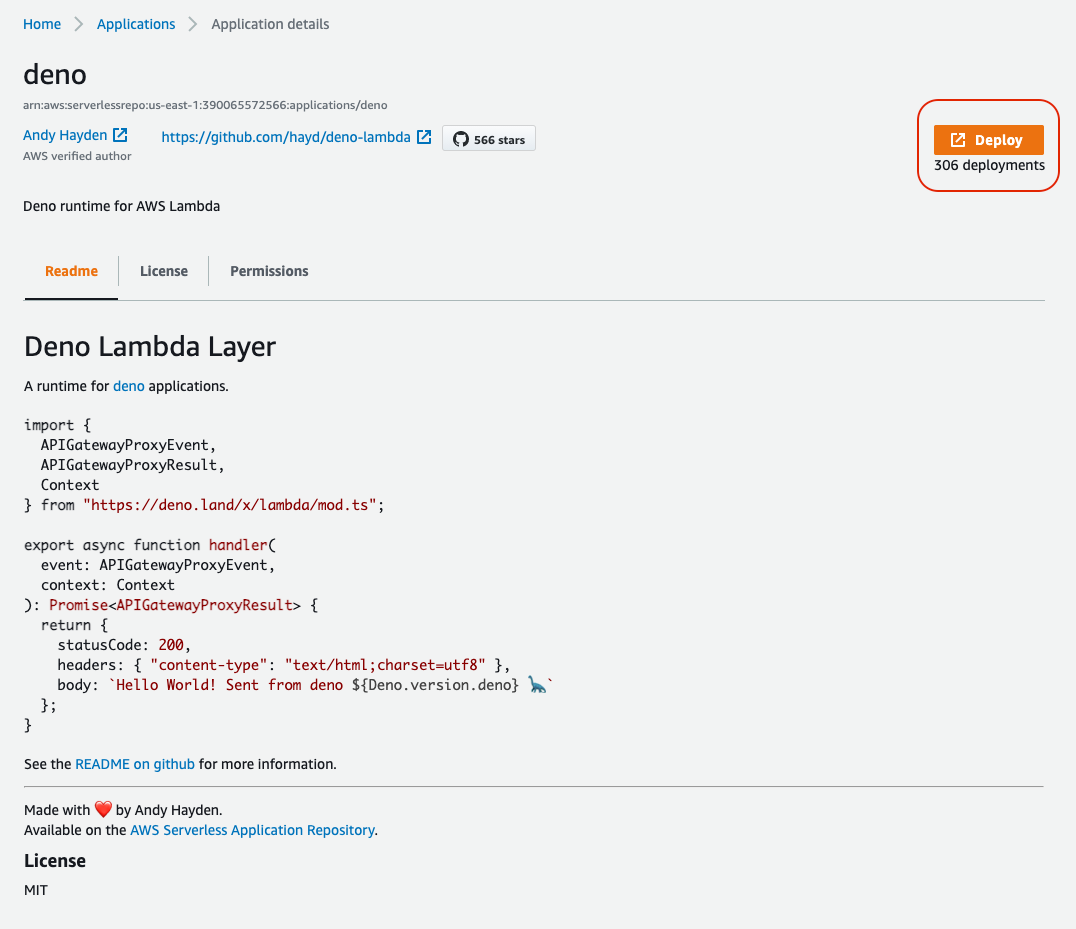Click the external link icon on Deploy button
This screenshot has width=1076, height=929.
tap(958, 140)
